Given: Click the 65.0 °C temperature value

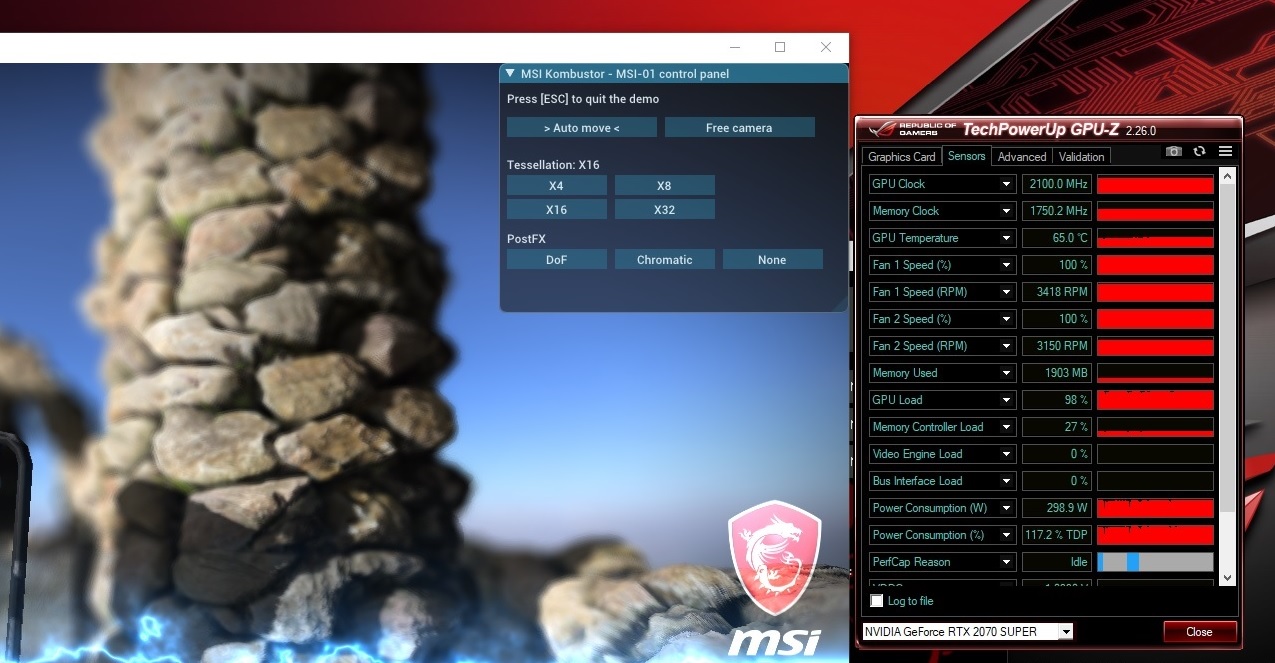Looking at the screenshot, I should click(1056, 238).
